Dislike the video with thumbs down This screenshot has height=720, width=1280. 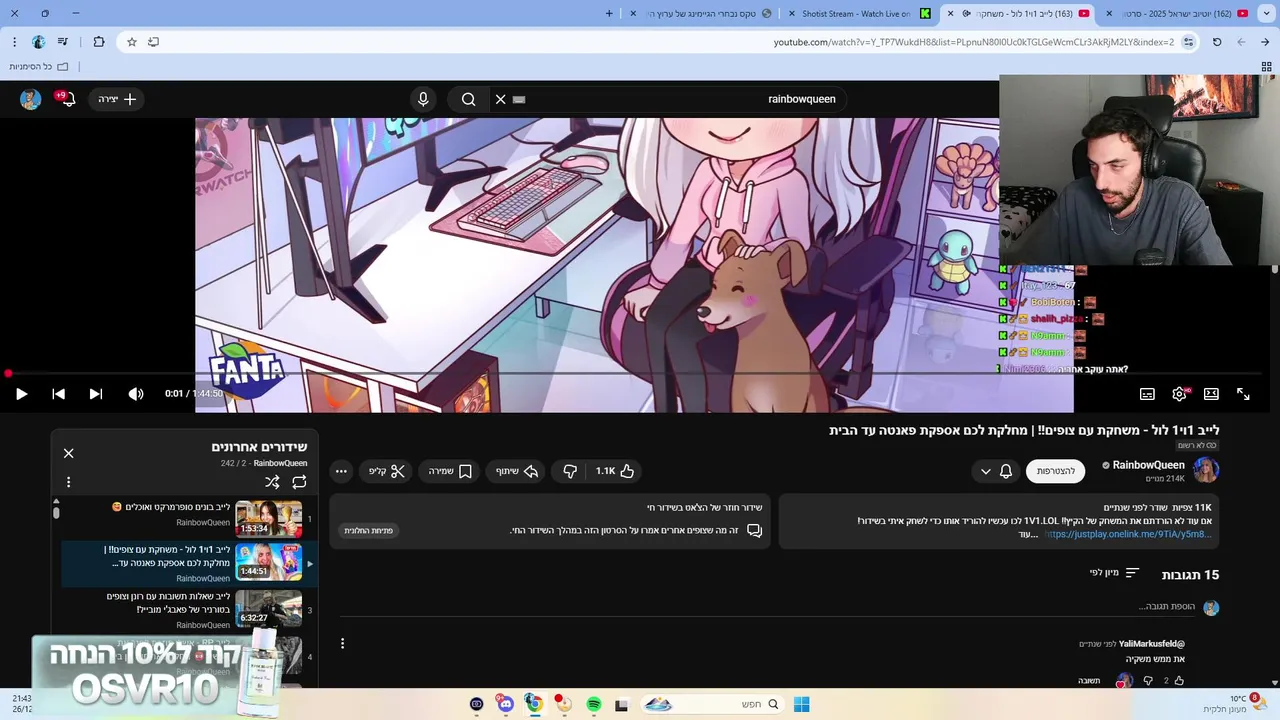(570, 471)
